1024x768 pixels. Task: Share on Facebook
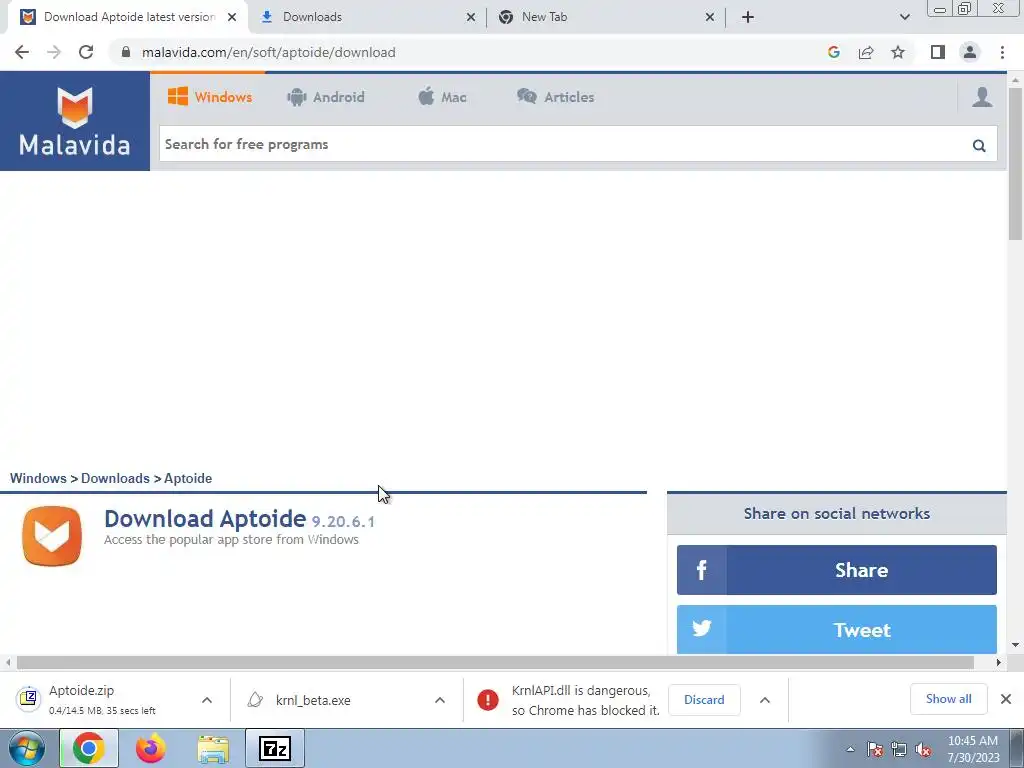(837, 570)
